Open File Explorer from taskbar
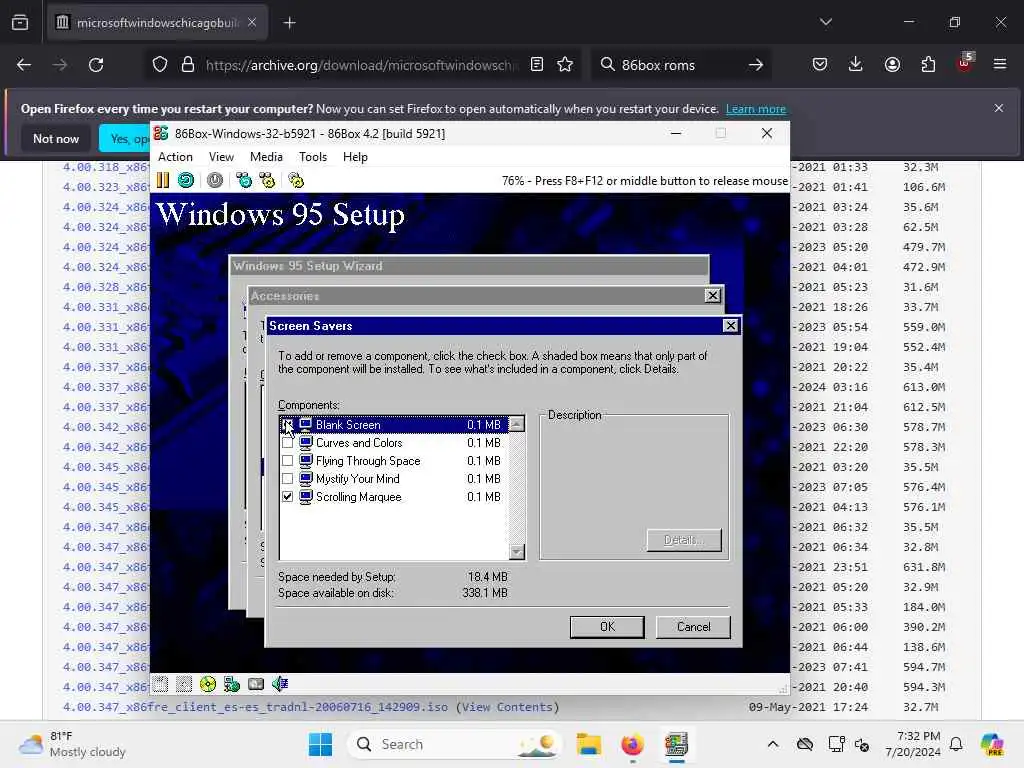1024x768 pixels. pos(588,744)
